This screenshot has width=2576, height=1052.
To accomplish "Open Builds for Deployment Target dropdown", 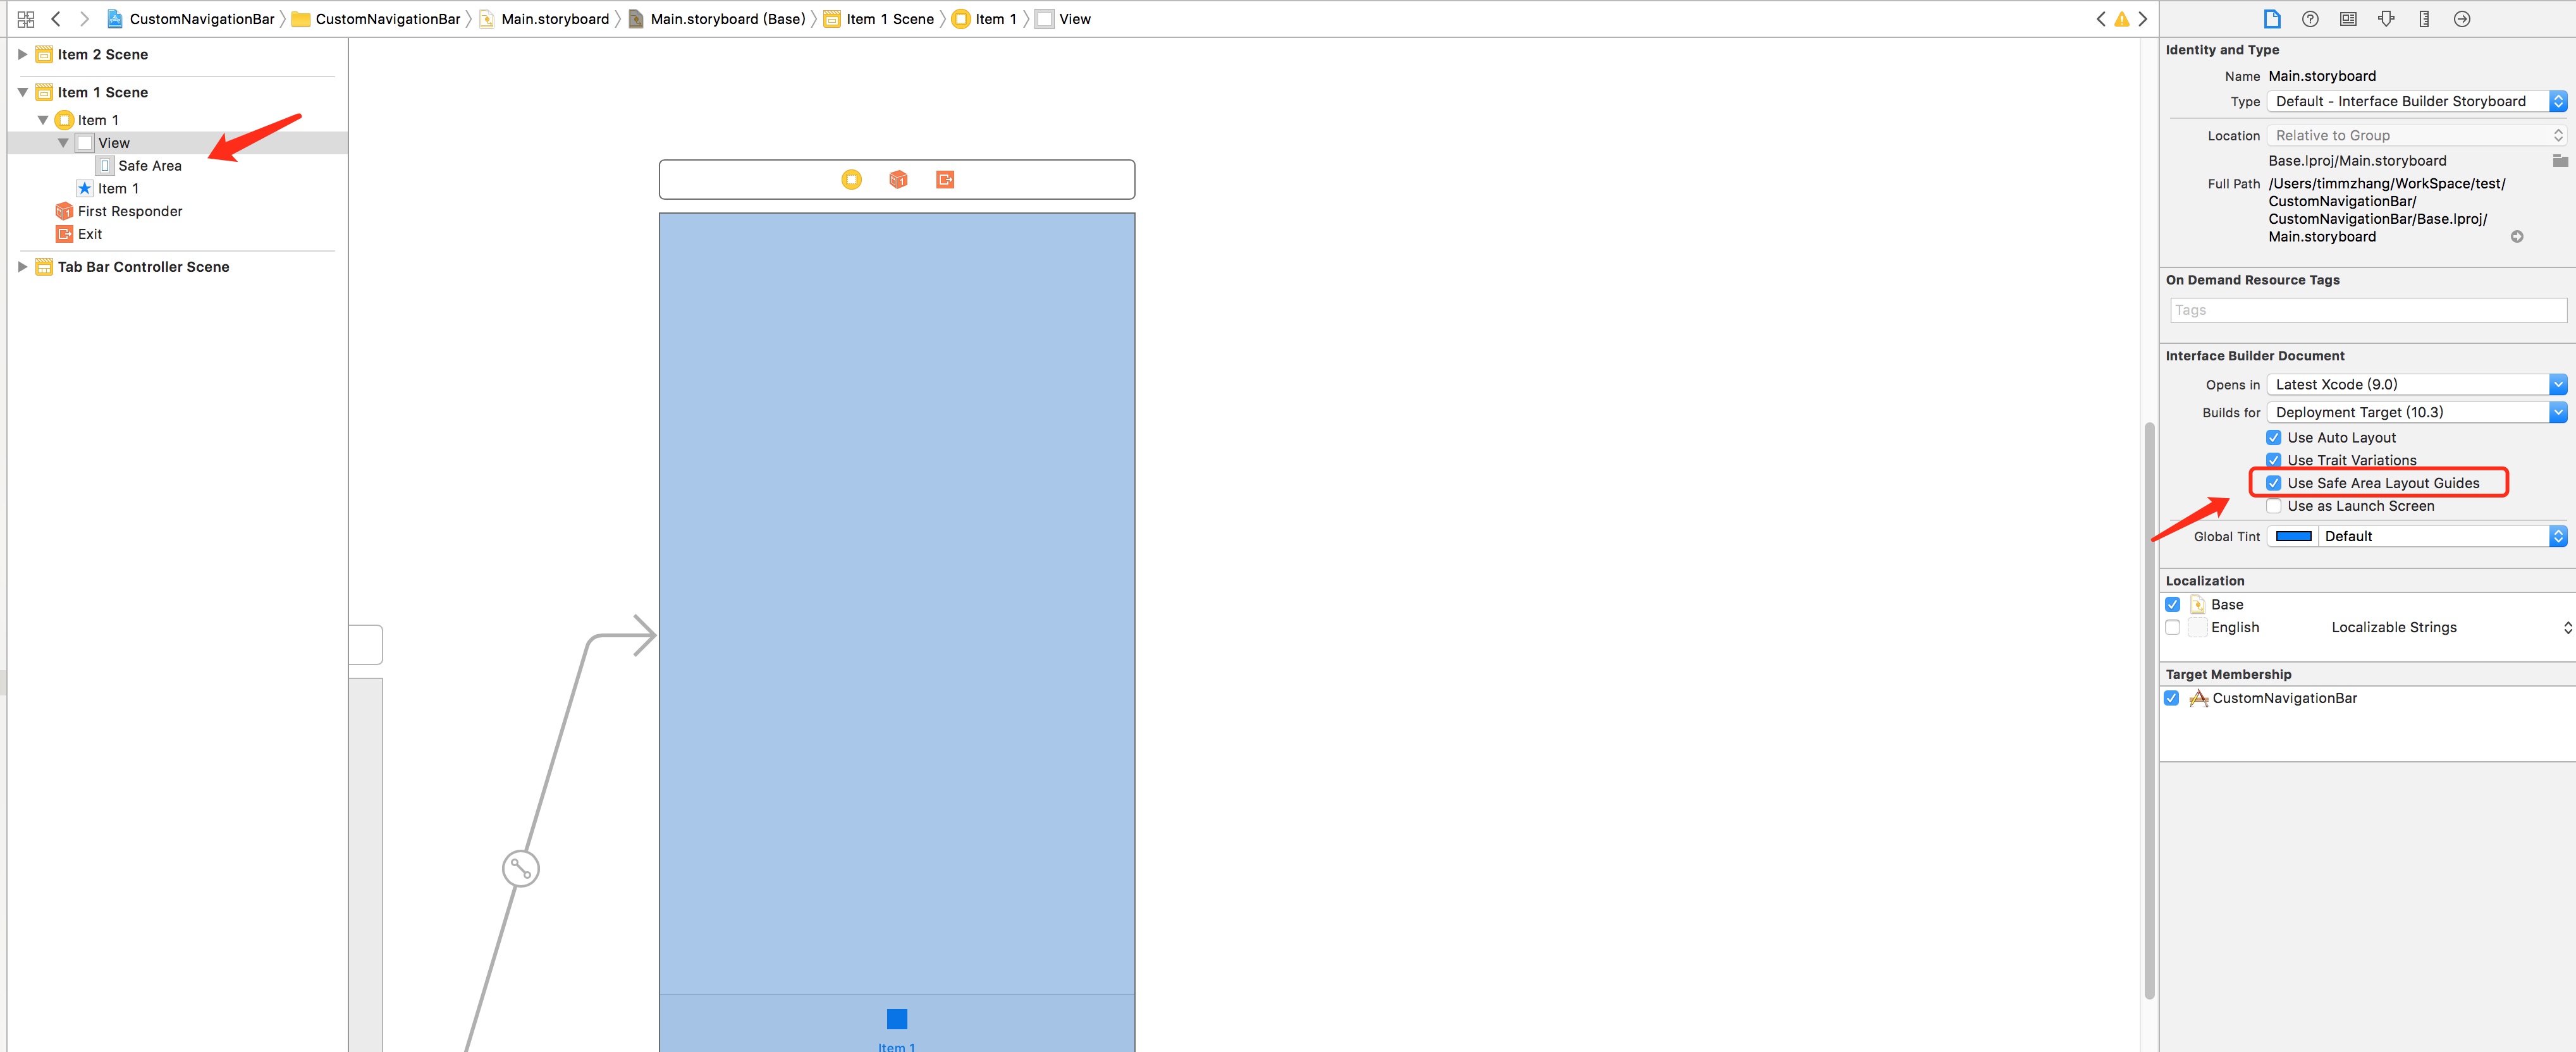I will pos(2416,413).
